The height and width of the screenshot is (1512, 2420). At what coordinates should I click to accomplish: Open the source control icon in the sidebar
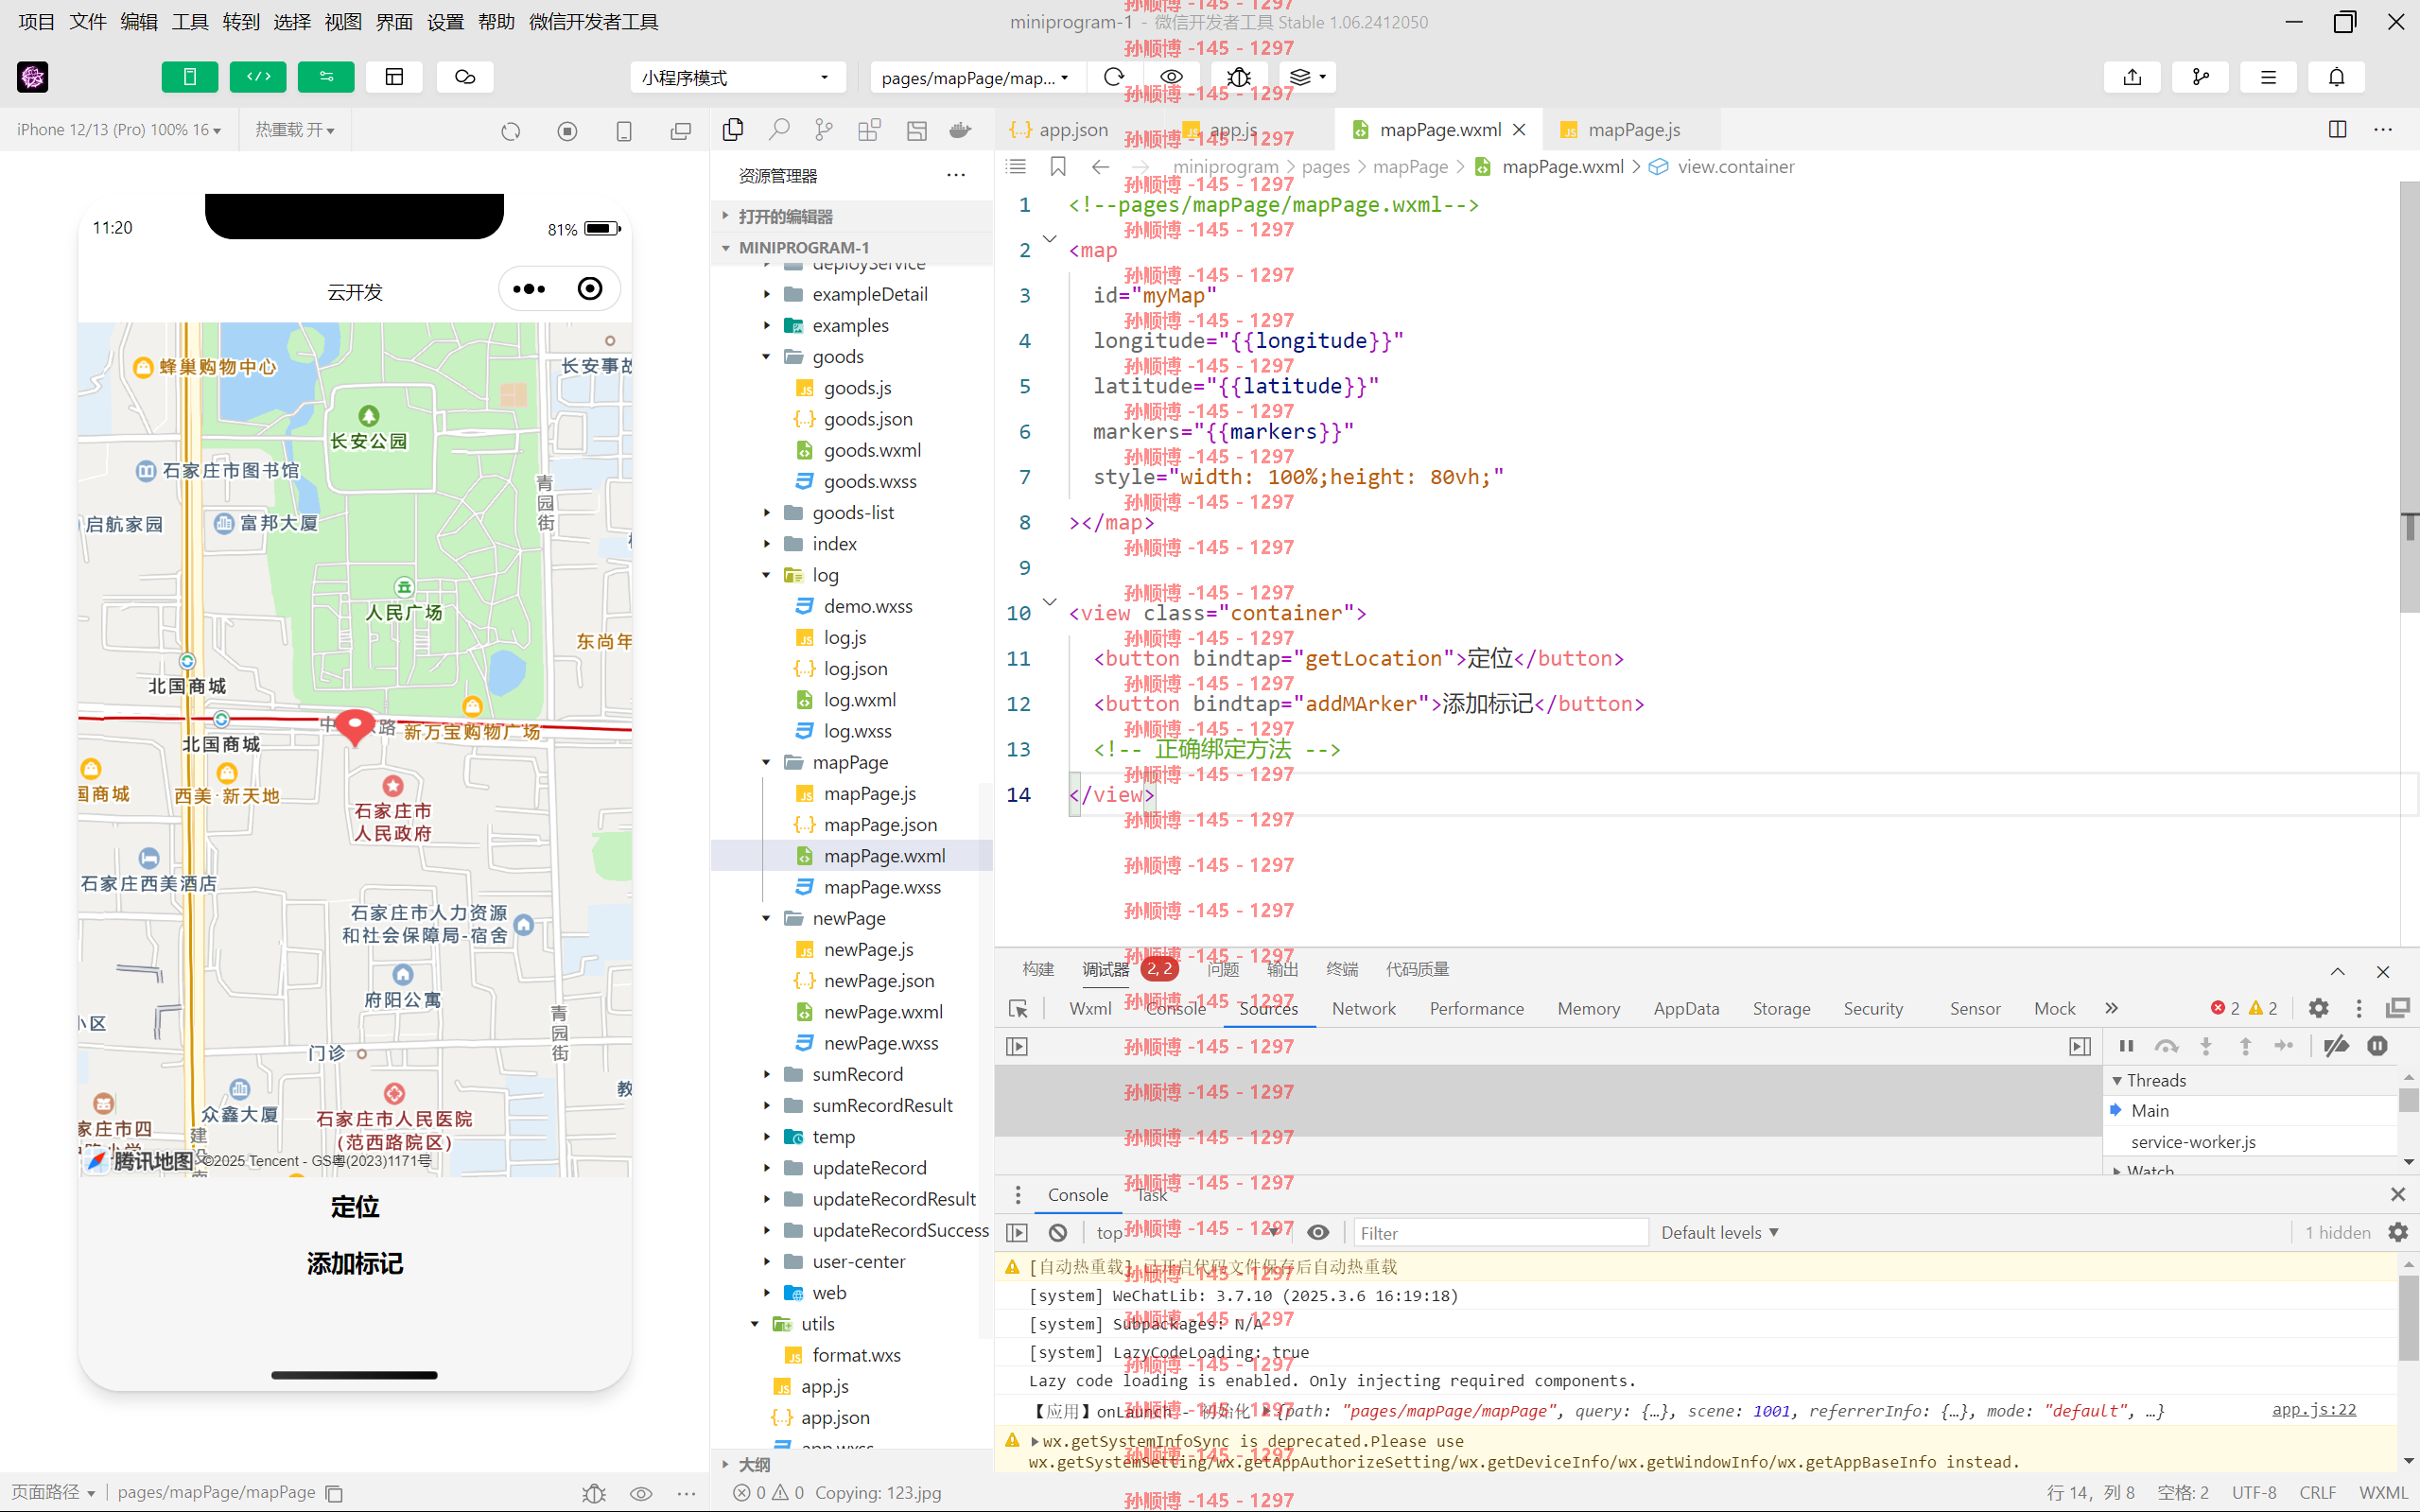point(824,130)
